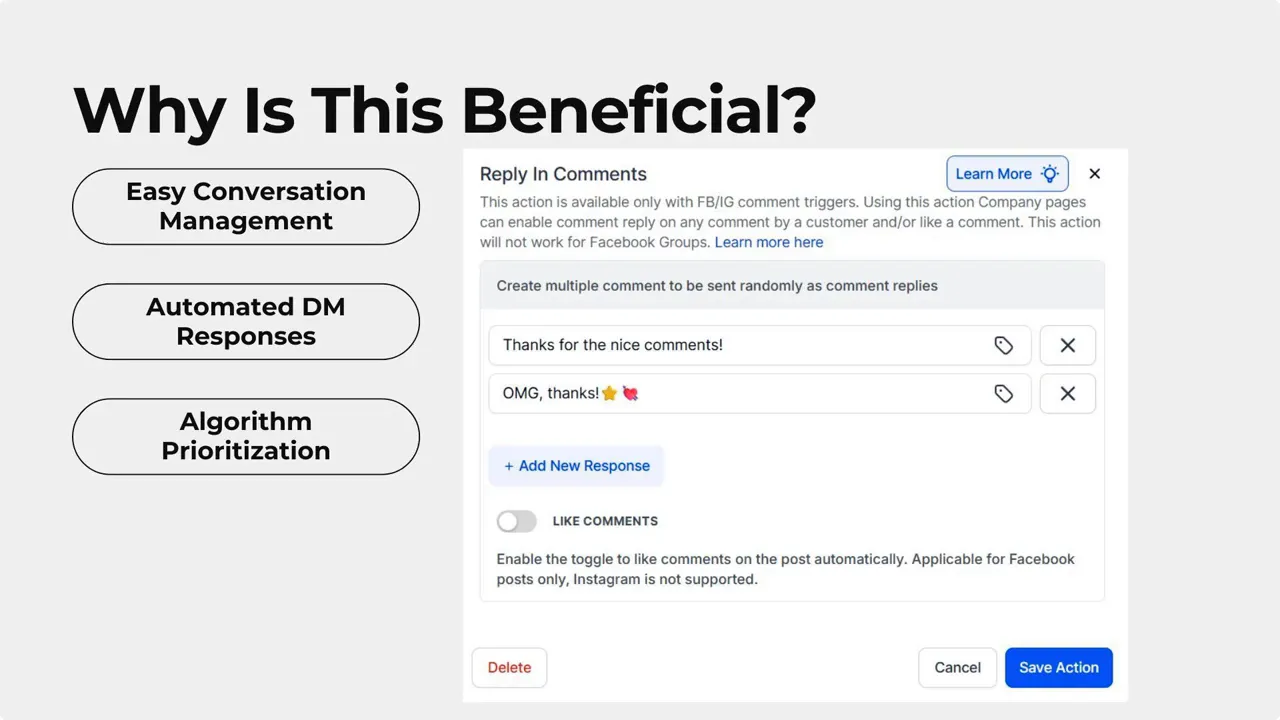Image resolution: width=1280 pixels, height=720 pixels.
Task: Click the red Delete button
Action: coord(509,667)
